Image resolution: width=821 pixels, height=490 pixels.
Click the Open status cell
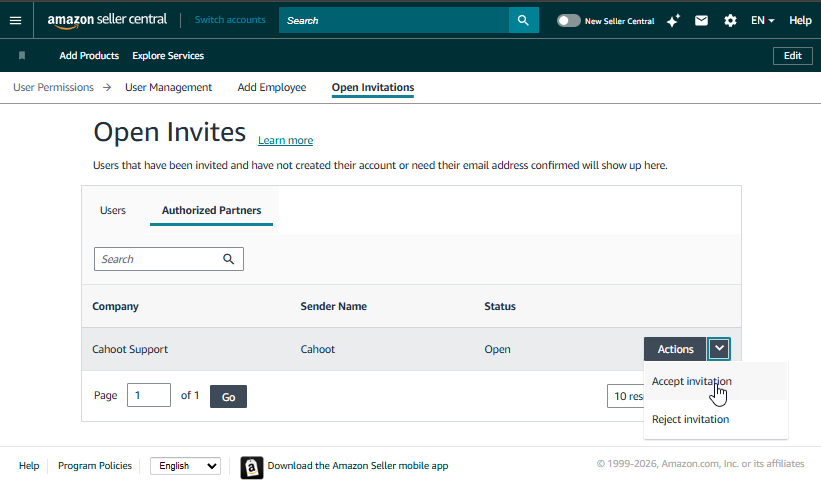pyautogui.click(x=497, y=349)
